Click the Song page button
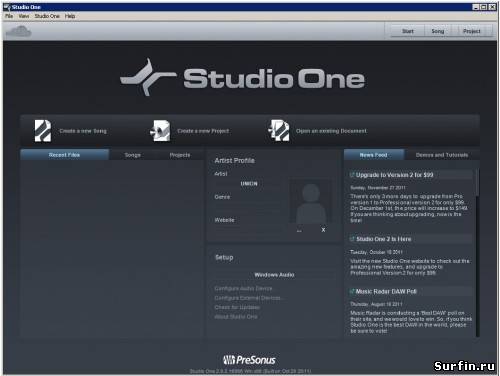Screen dimensions: 500x376 tap(438, 31)
